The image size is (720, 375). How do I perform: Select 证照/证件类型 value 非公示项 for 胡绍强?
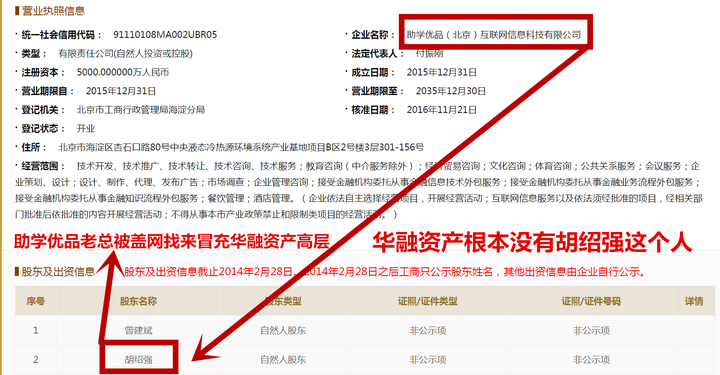coord(428,359)
